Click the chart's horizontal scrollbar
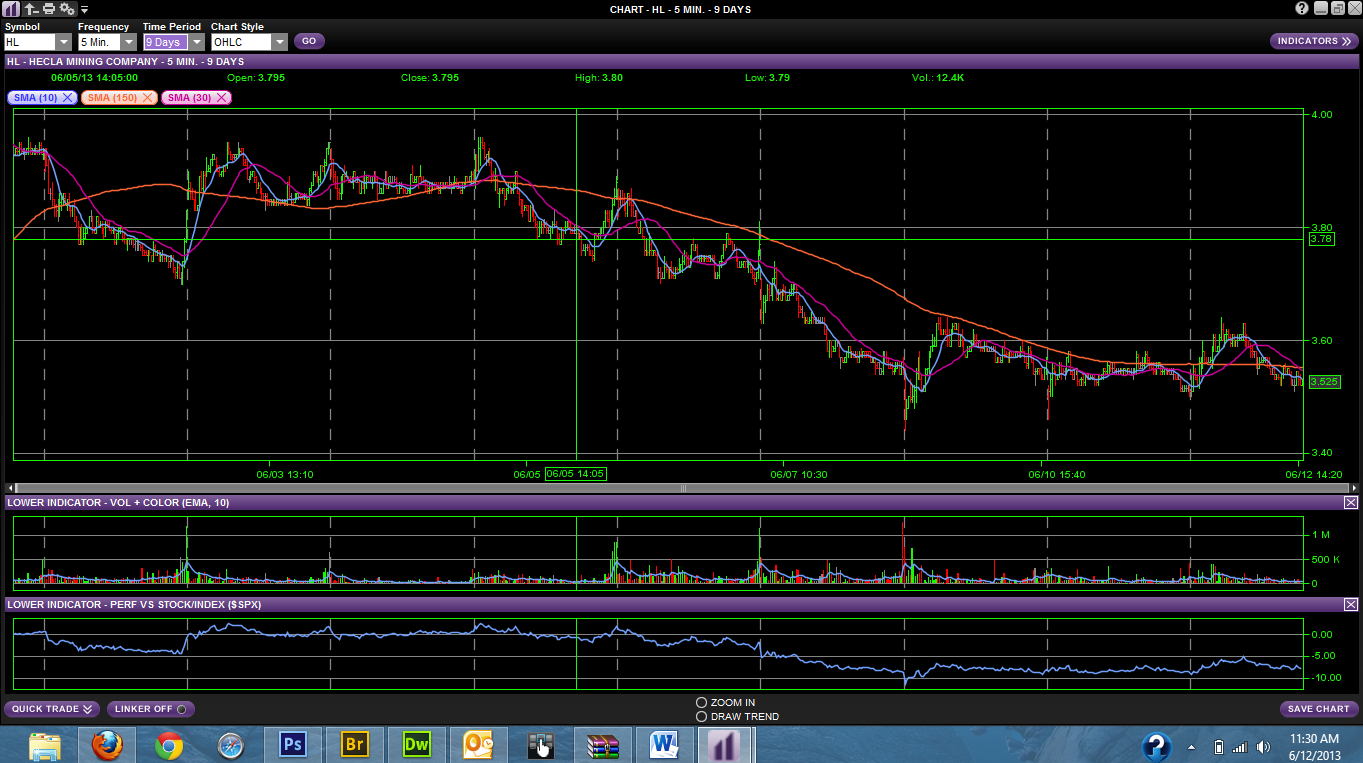The height and width of the screenshot is (763, 1363). tap(683, 488)
